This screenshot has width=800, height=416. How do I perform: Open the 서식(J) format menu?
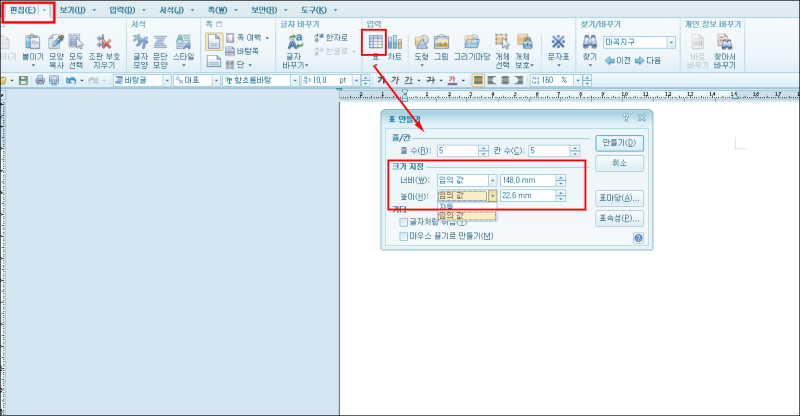pos(171,10)
